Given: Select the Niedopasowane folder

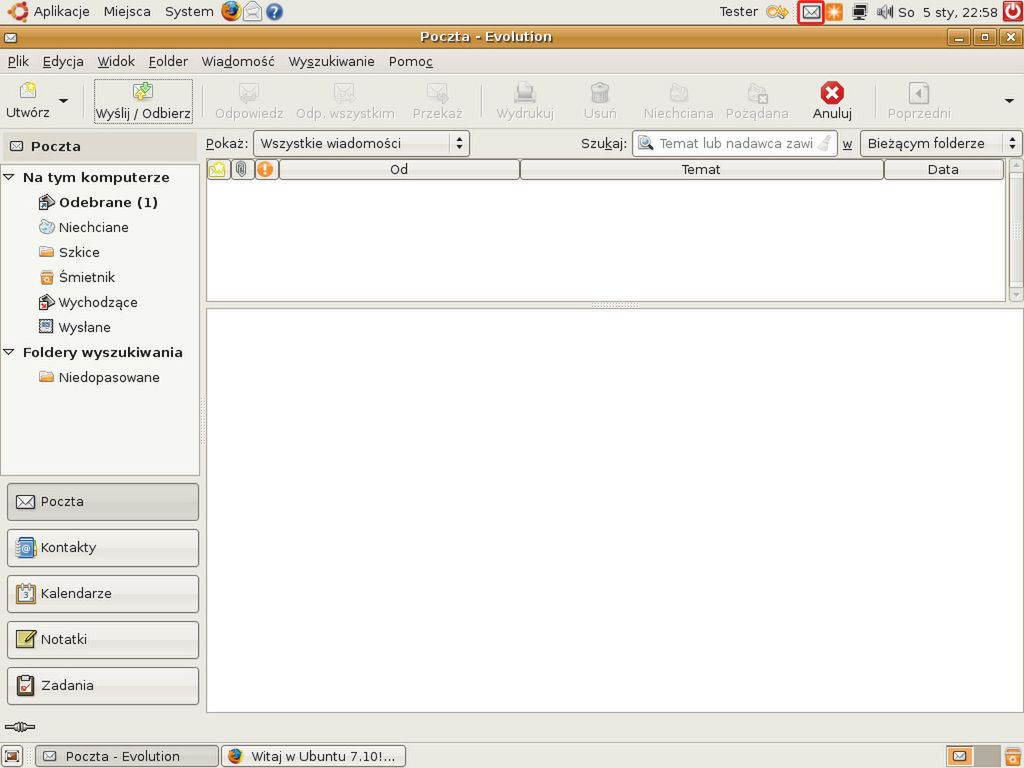Looking at the screenshot, I should point(108,377).
